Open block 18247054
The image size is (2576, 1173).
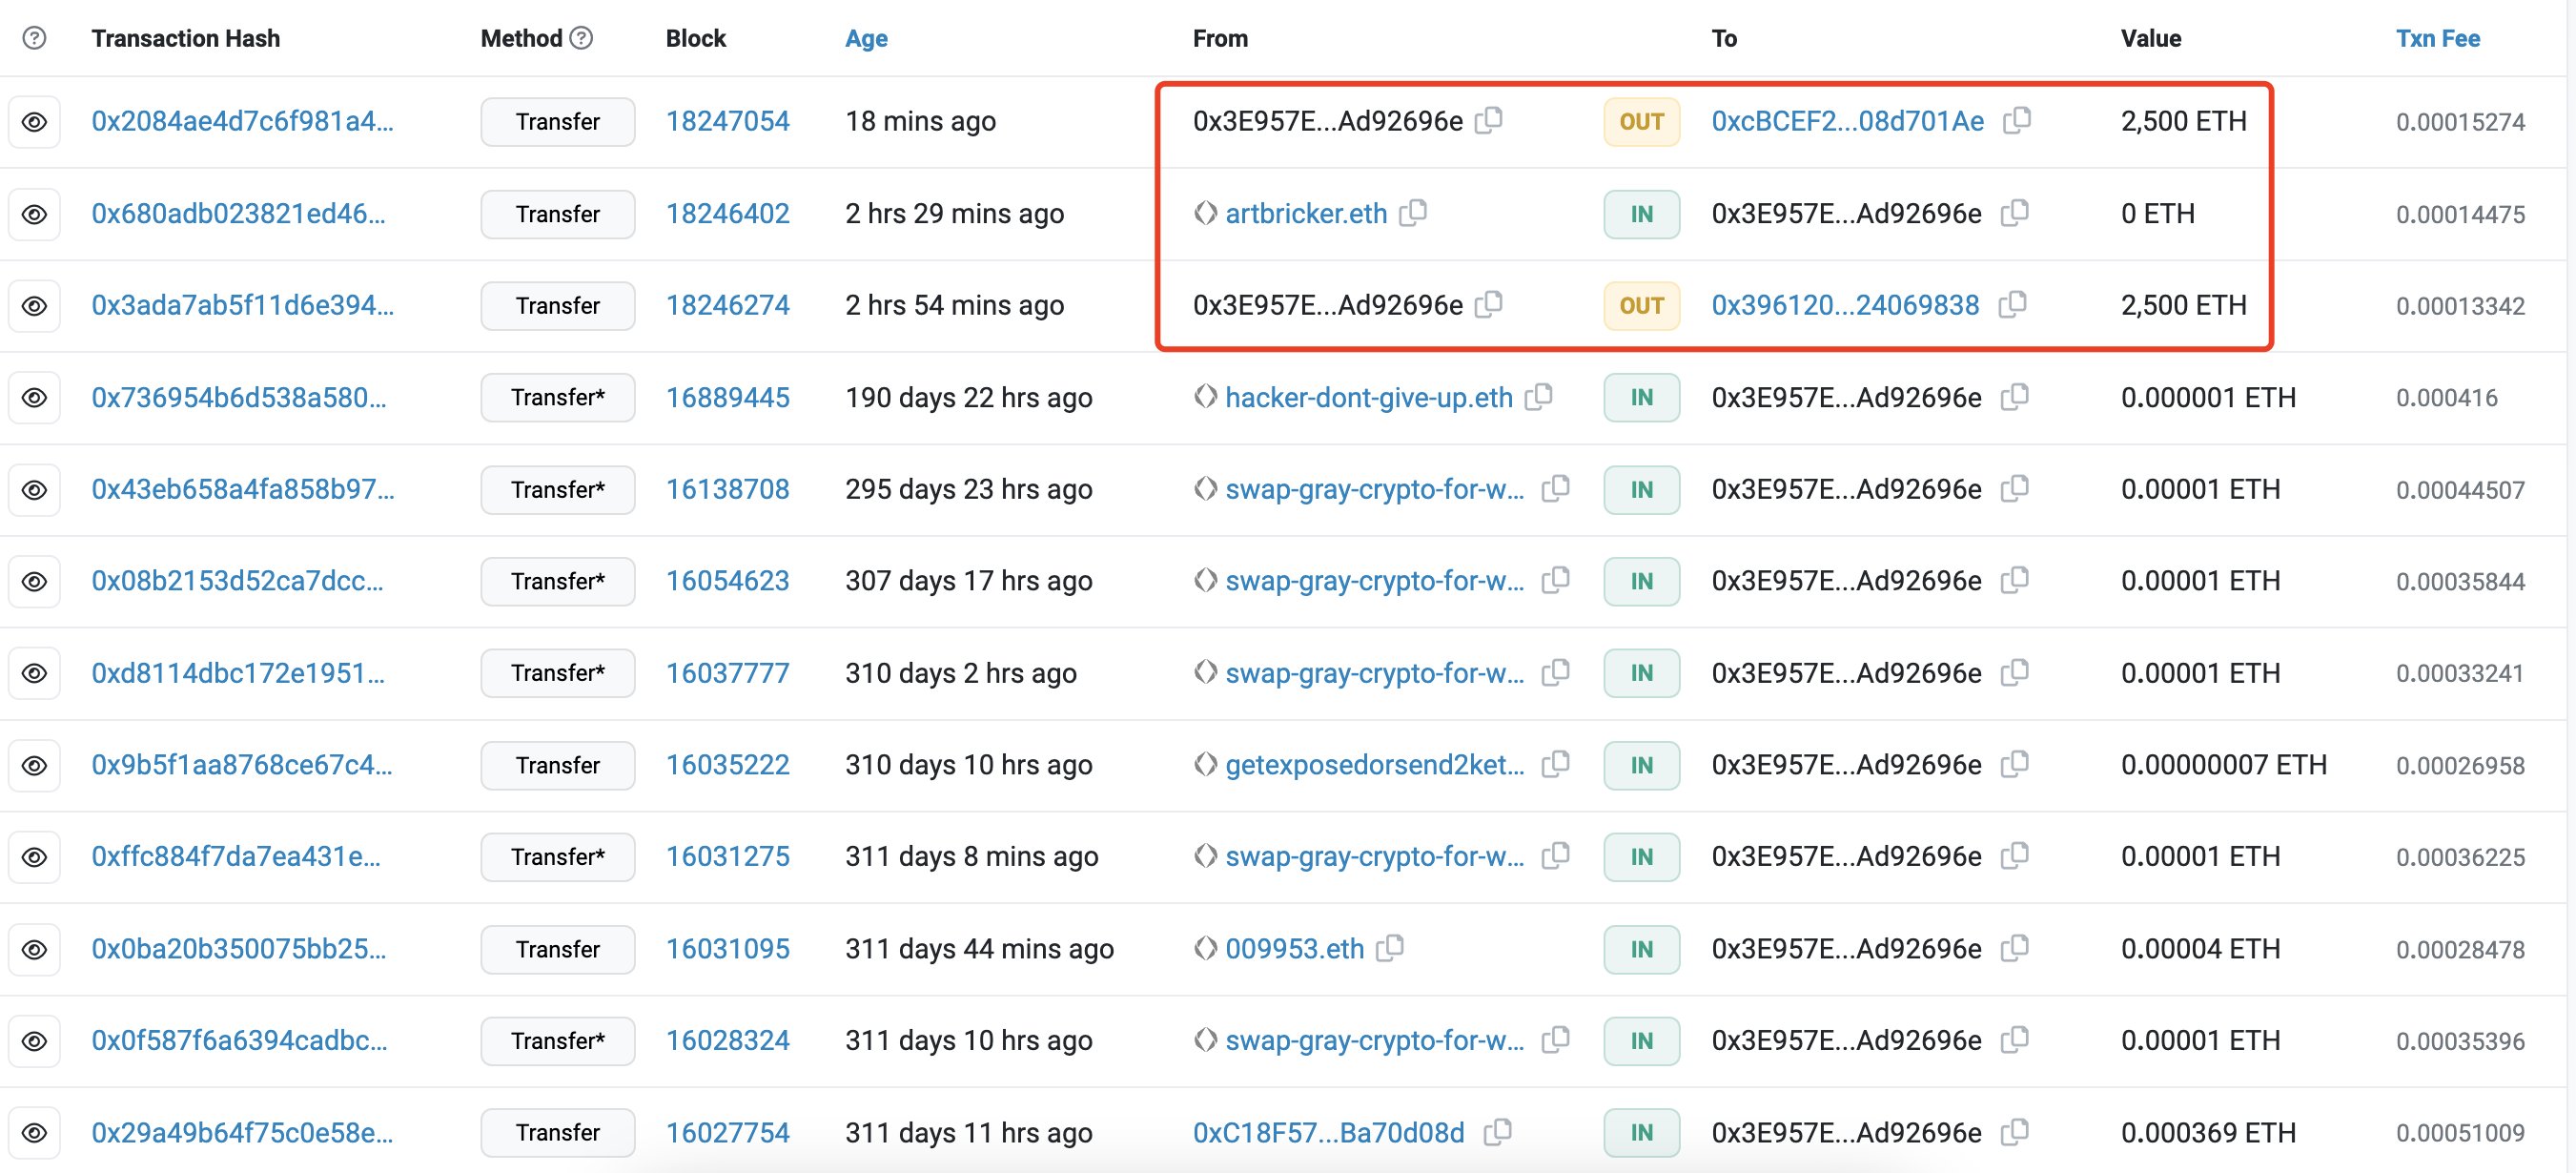click(727, 121)
